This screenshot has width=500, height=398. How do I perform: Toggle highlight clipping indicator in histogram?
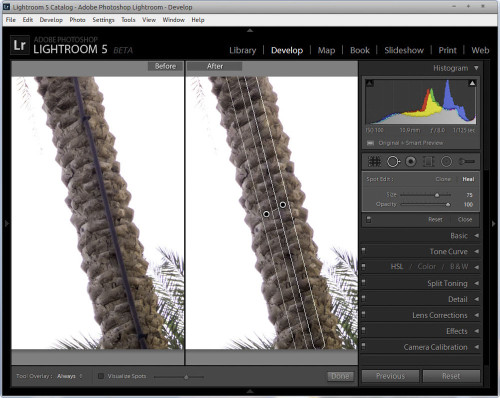[472, 83]
